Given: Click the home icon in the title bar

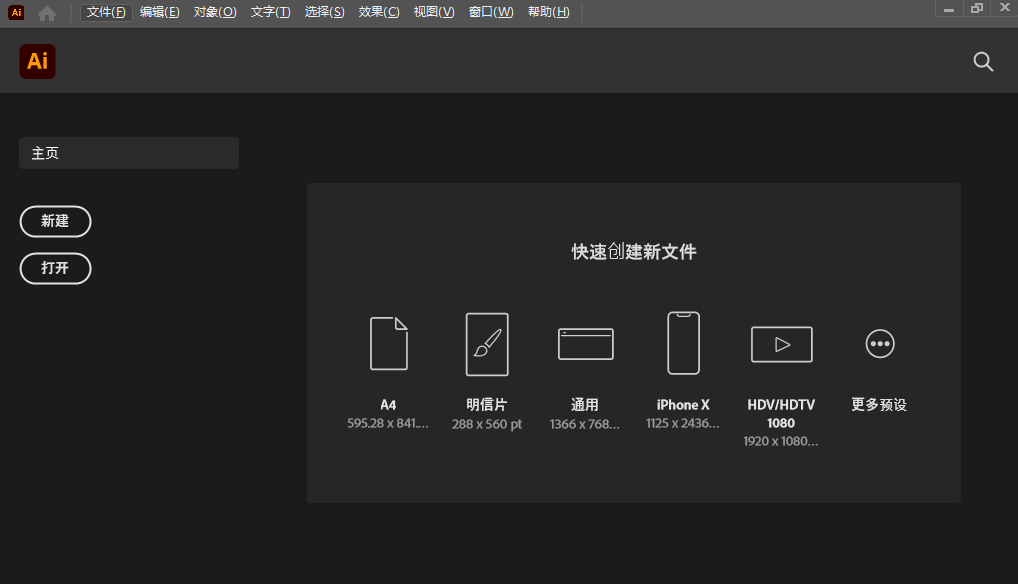Looking at the screenshot, I should pyautogui.click(x=46, y=13).
